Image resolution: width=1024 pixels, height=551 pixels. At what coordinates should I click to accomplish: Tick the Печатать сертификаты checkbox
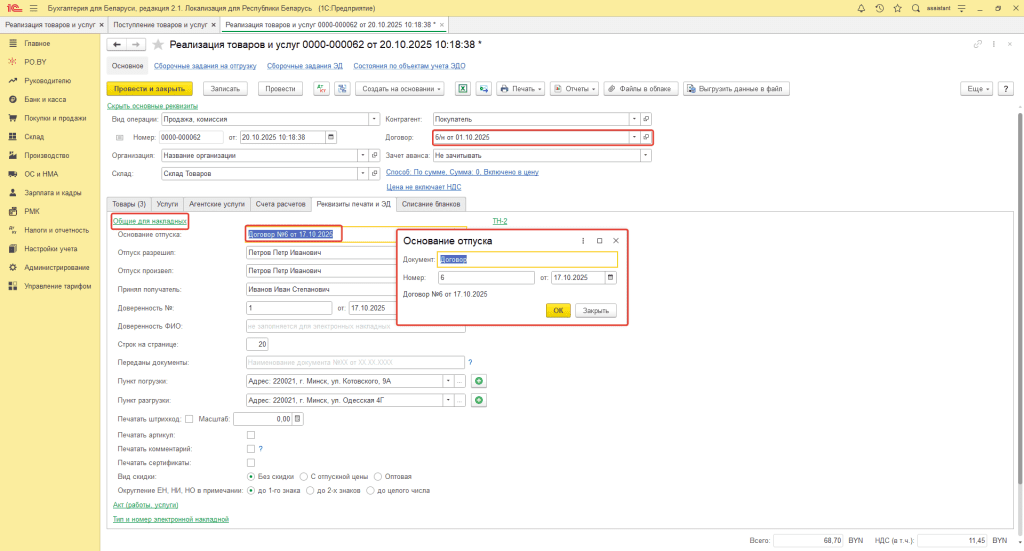coord(250,463)
